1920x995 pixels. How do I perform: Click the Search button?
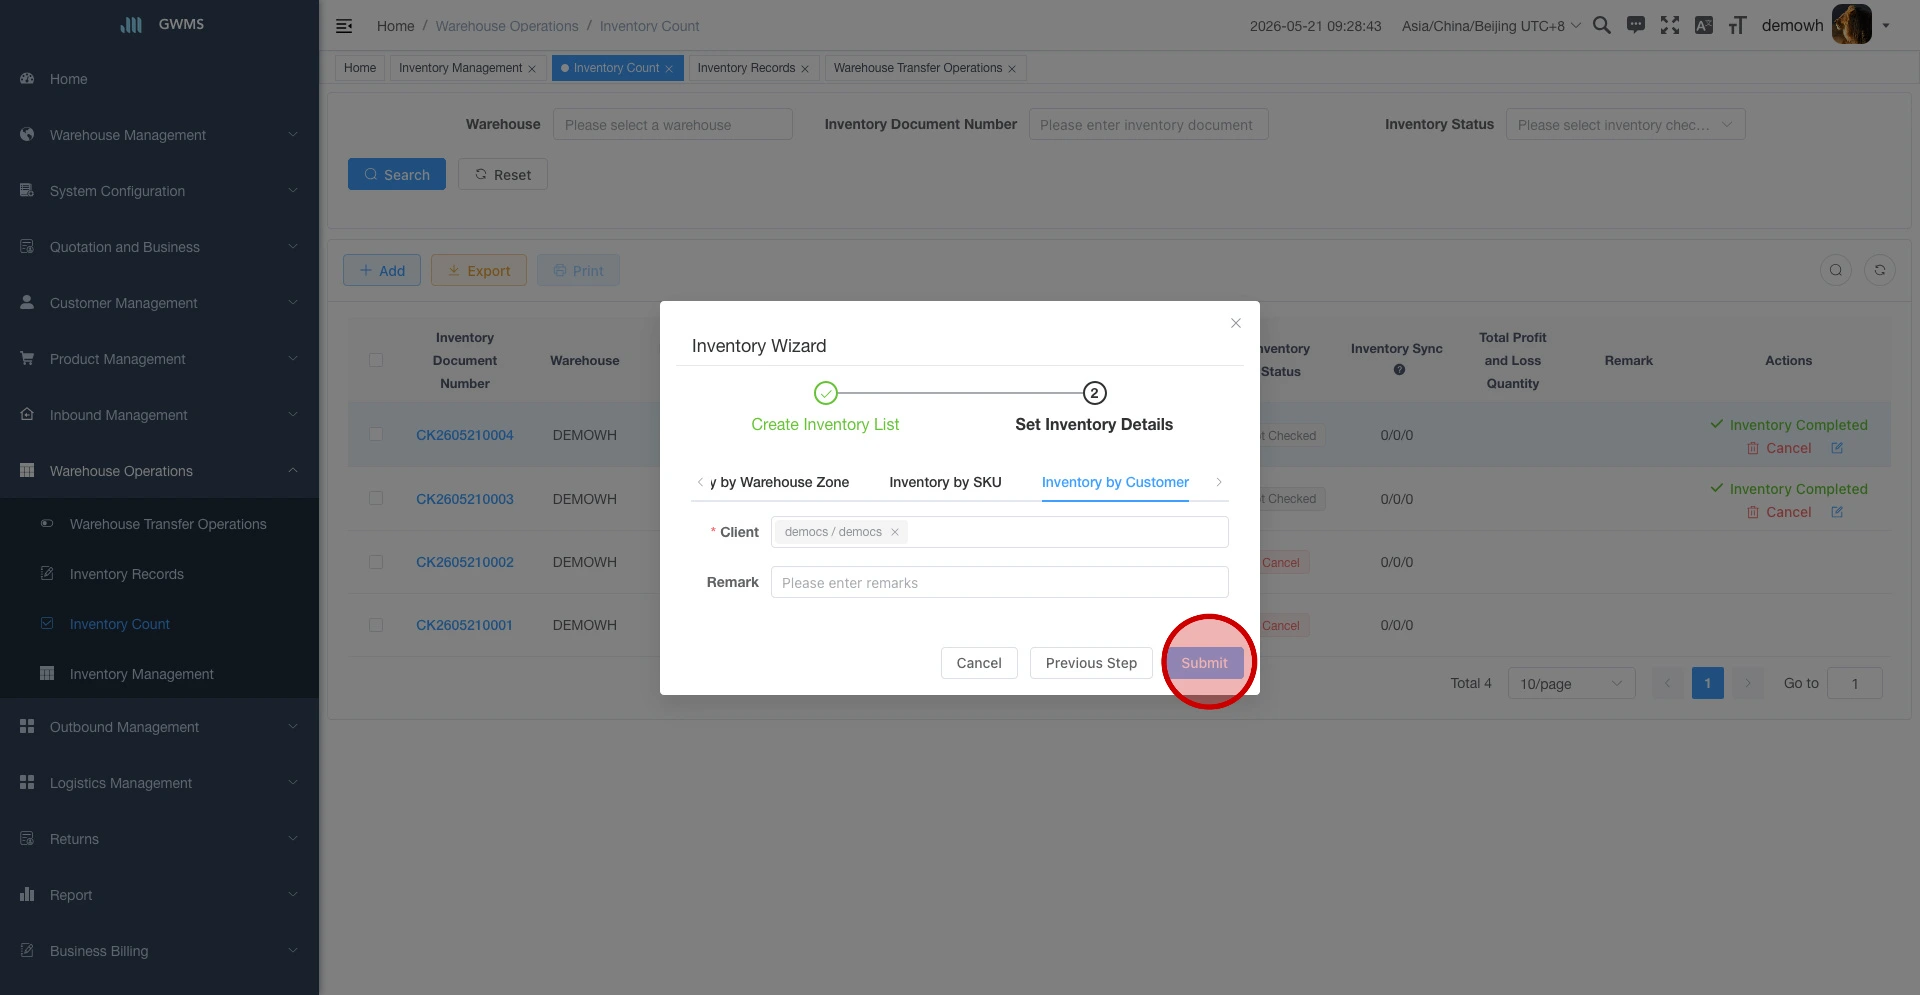tap(397, 174)
